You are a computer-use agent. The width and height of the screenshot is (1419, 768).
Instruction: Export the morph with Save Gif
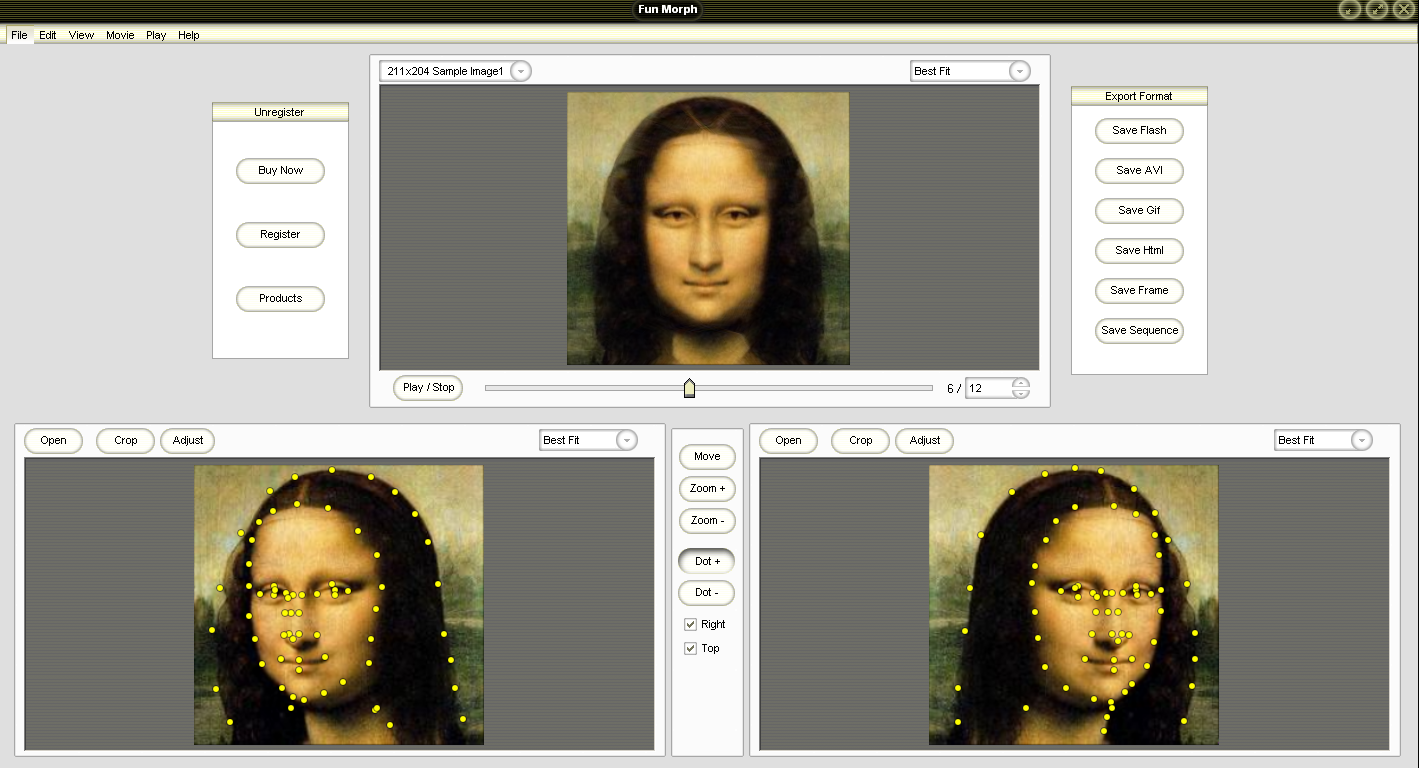(x=1139, y=211)
